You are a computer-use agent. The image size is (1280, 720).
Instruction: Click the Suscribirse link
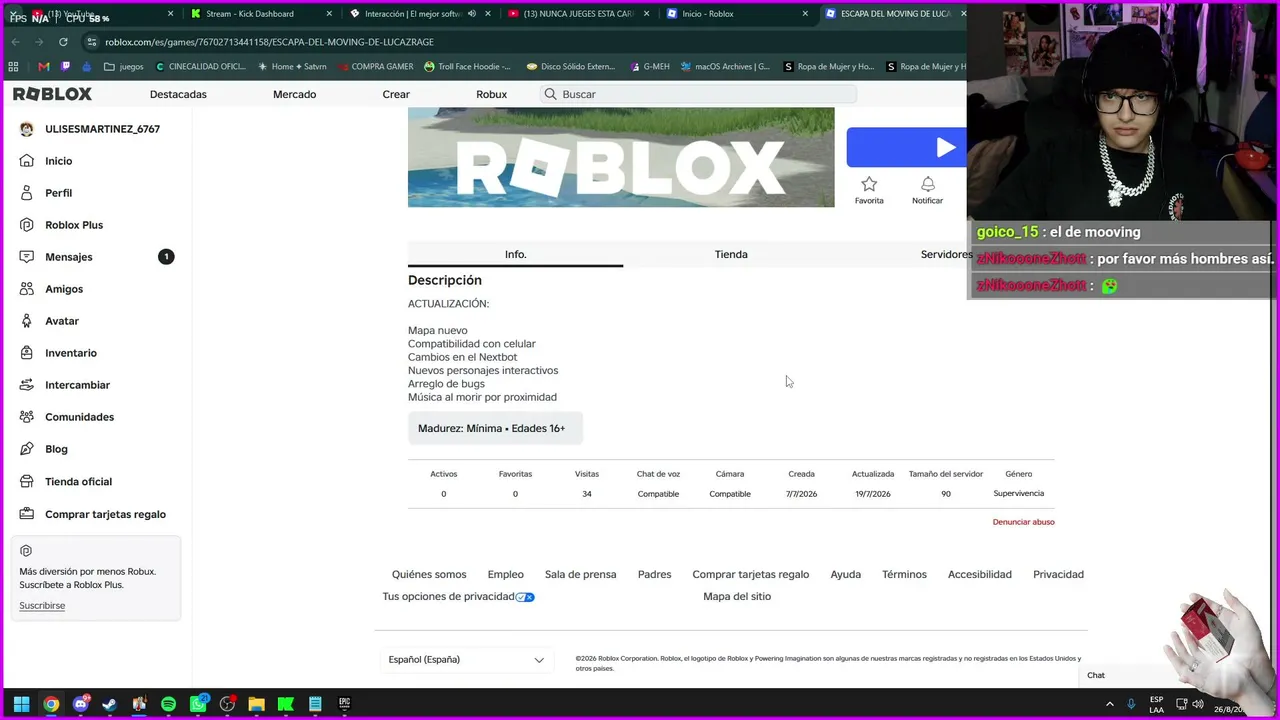[42, 606]
